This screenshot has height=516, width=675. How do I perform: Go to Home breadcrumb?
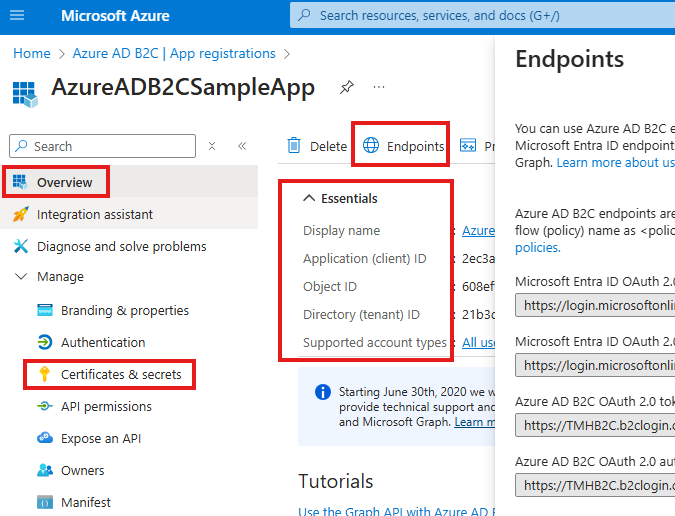point(32,53)
